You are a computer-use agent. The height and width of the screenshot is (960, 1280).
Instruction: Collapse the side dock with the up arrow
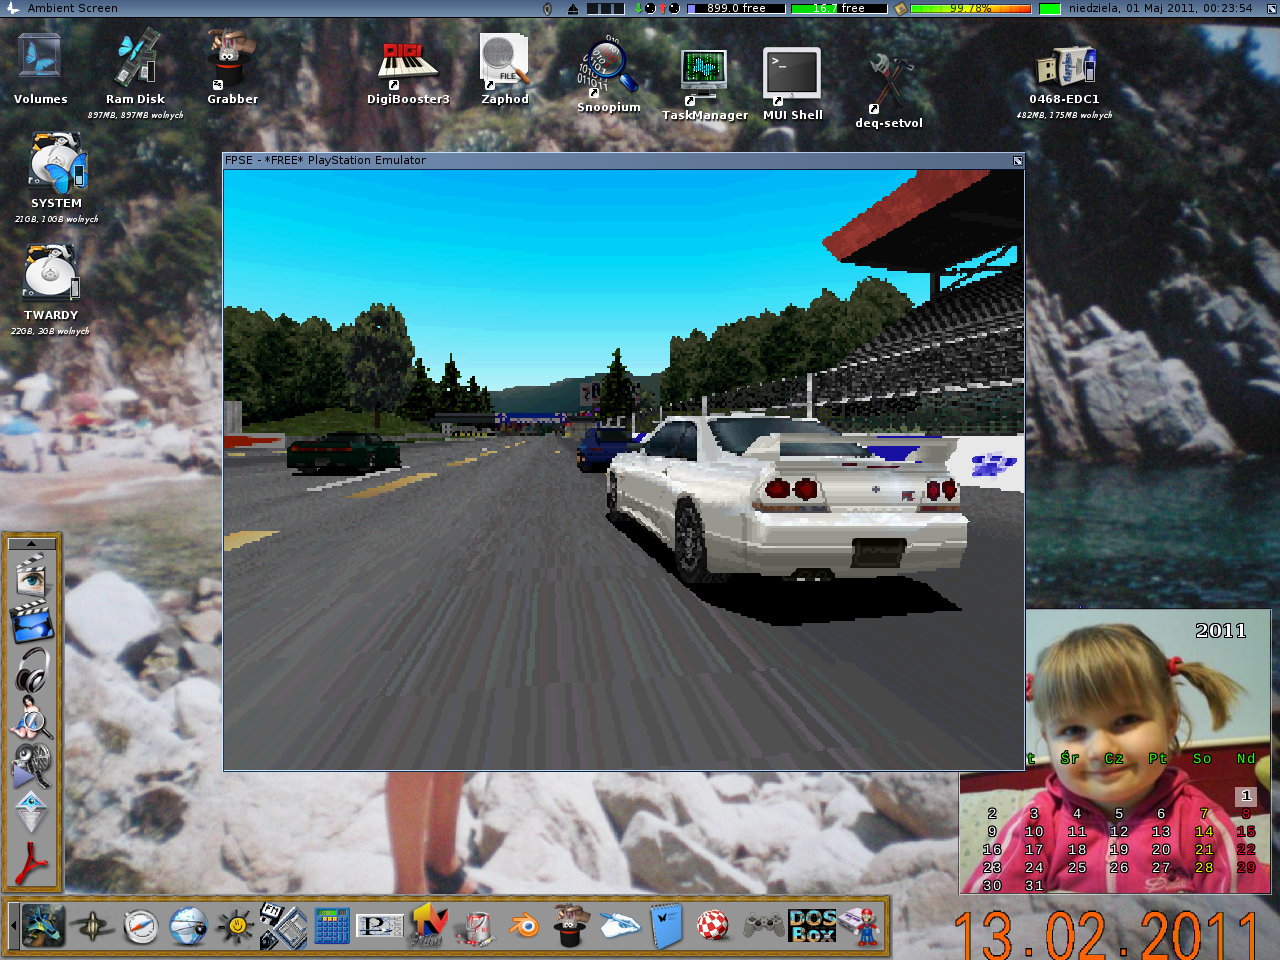pos(31,544)
